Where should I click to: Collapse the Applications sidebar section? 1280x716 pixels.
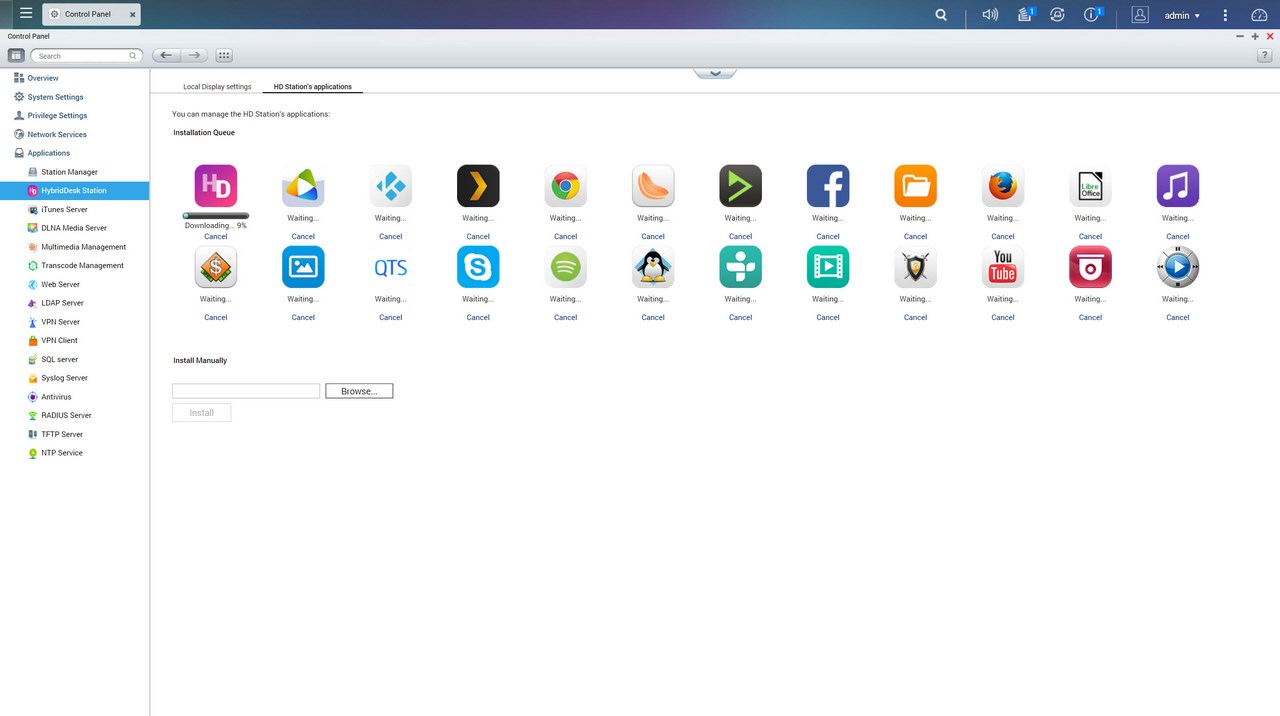[48, 153]
